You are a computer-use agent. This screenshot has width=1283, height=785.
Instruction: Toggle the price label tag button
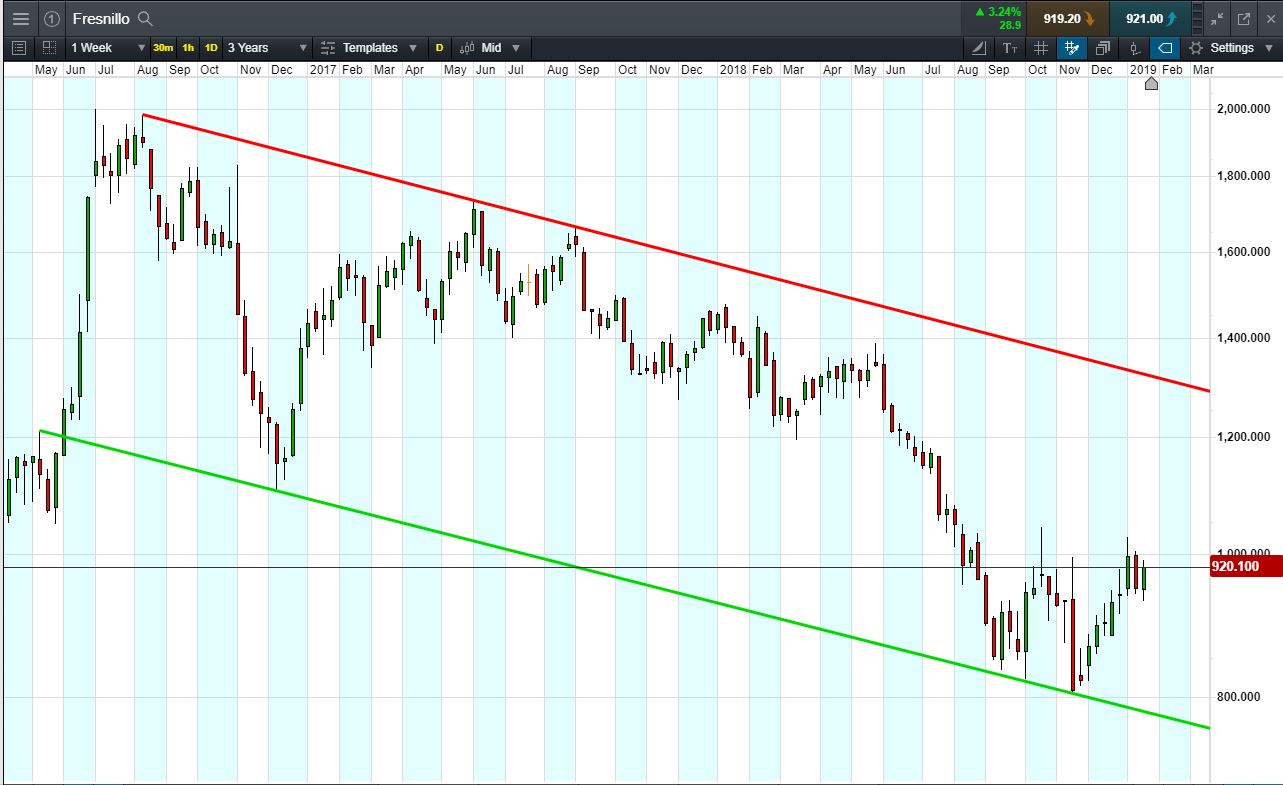pos(1165,48)
